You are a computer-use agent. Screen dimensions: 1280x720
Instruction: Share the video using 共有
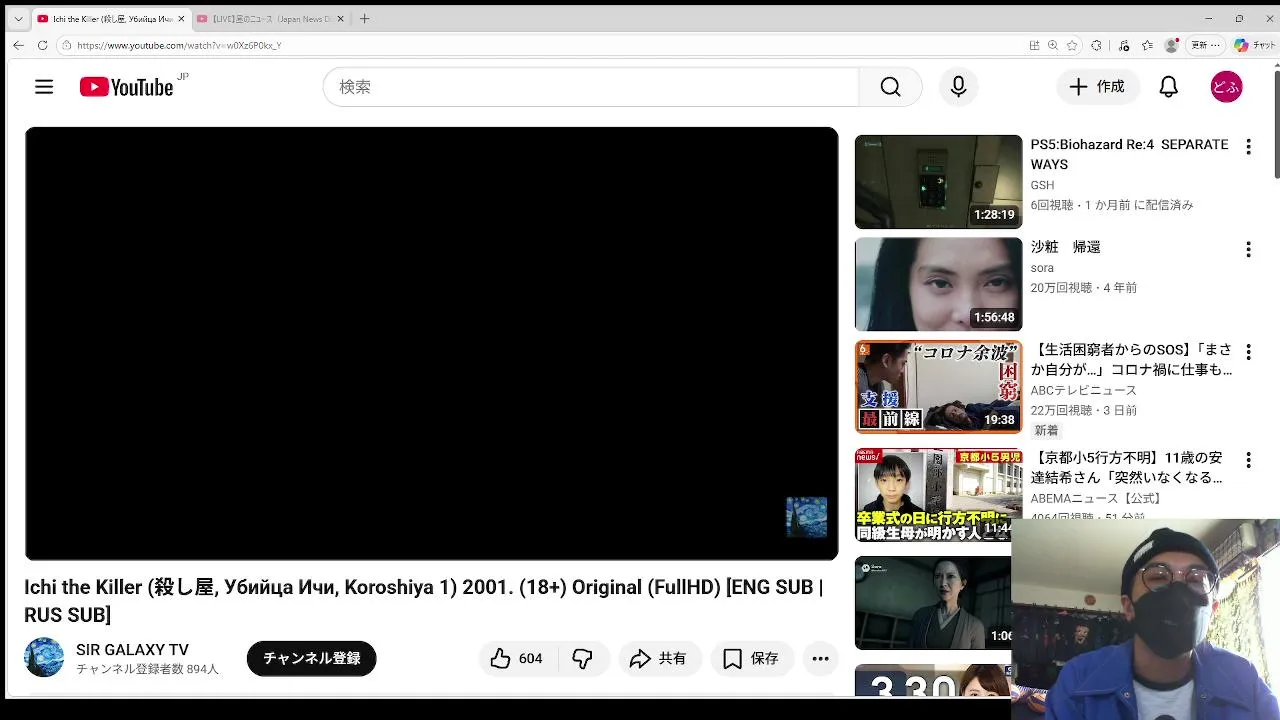[658, 658]
